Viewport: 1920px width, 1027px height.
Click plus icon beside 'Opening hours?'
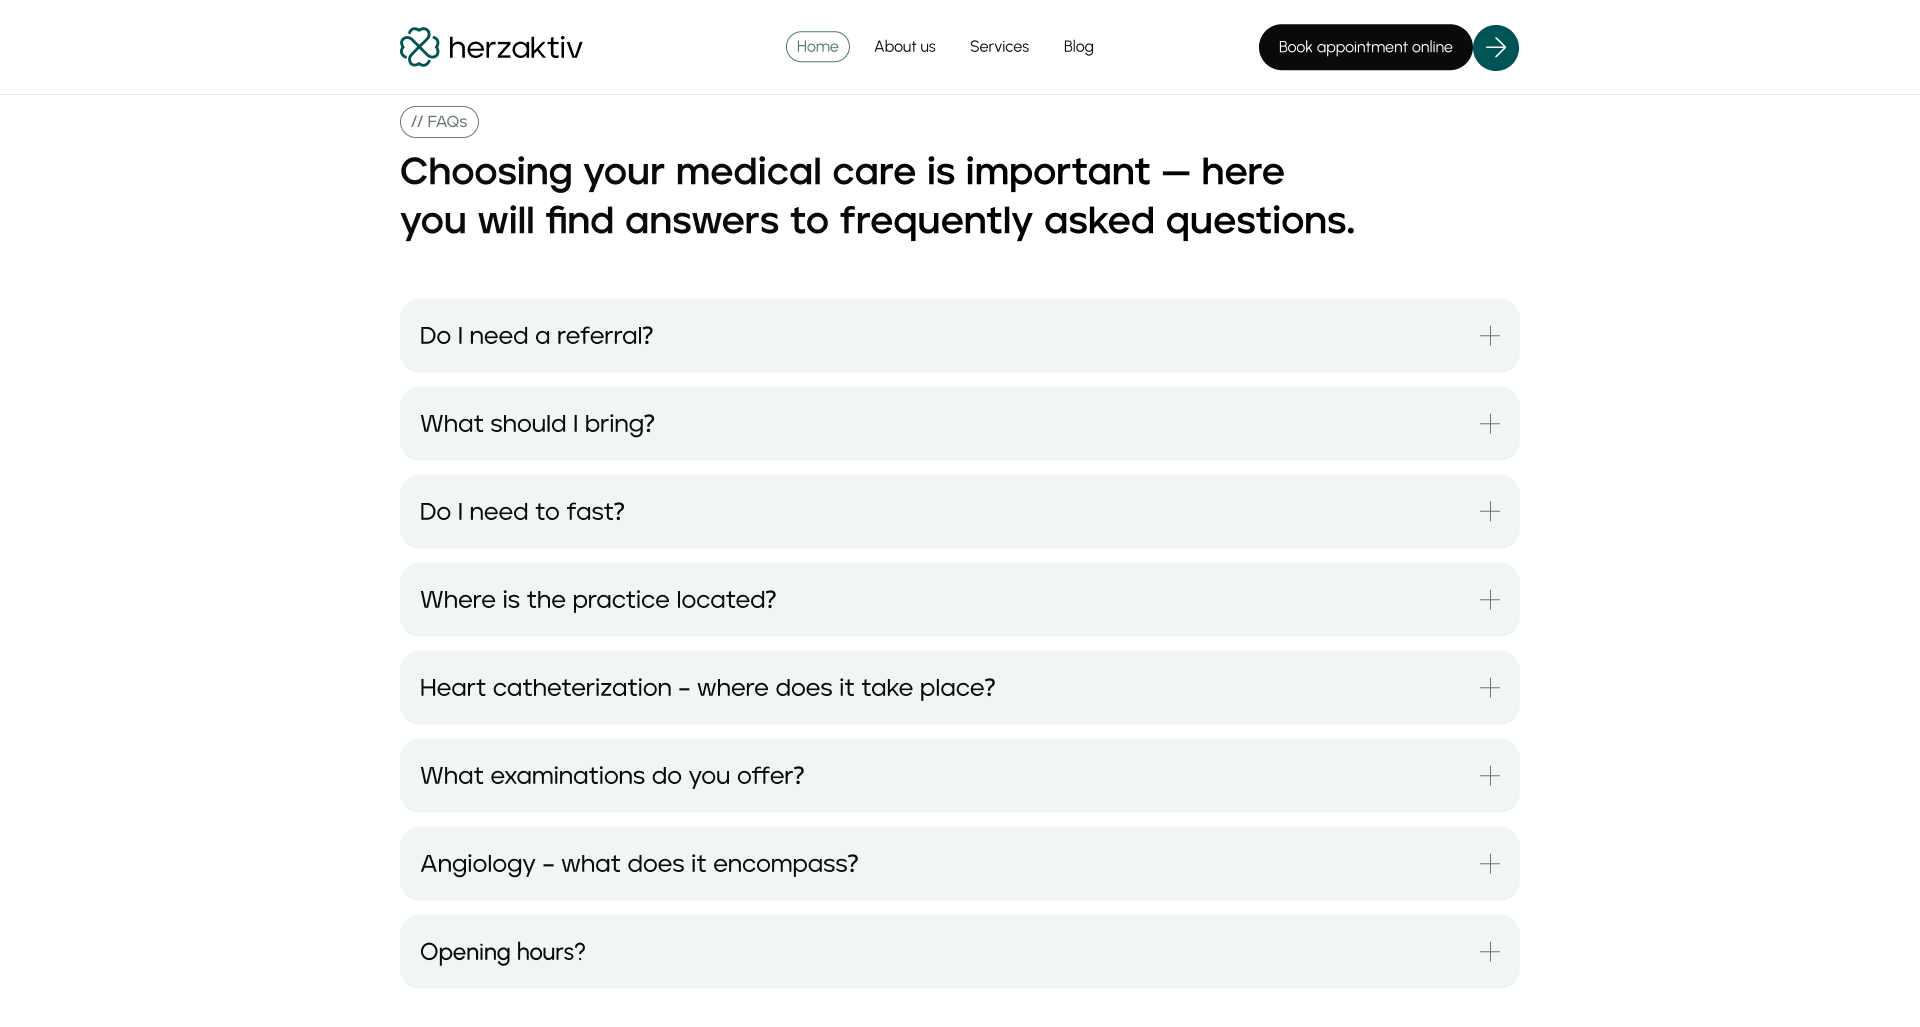[x=1489, y=952]
